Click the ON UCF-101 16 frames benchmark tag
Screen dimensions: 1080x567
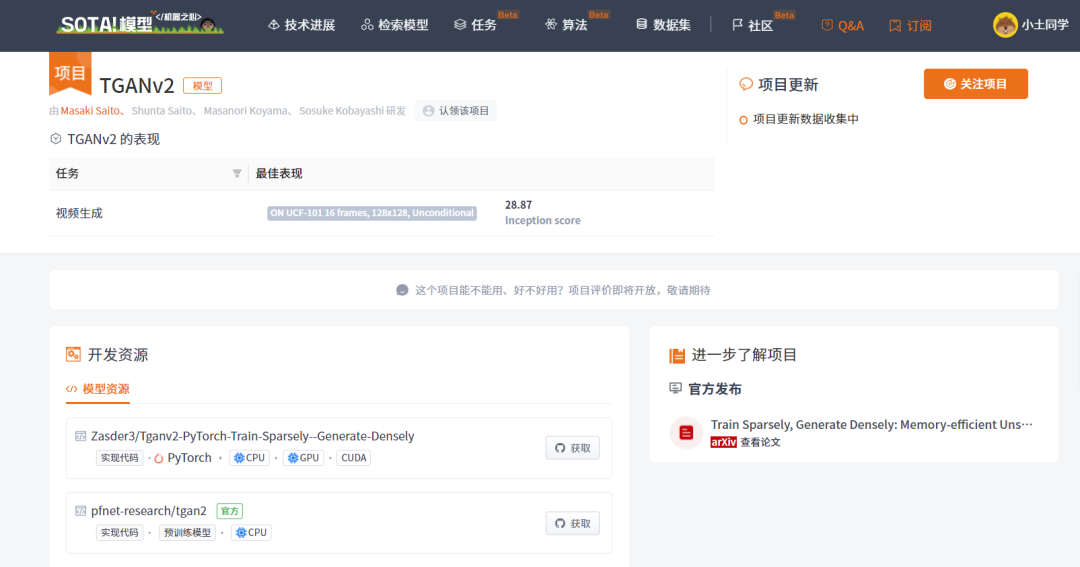point(372,213)
